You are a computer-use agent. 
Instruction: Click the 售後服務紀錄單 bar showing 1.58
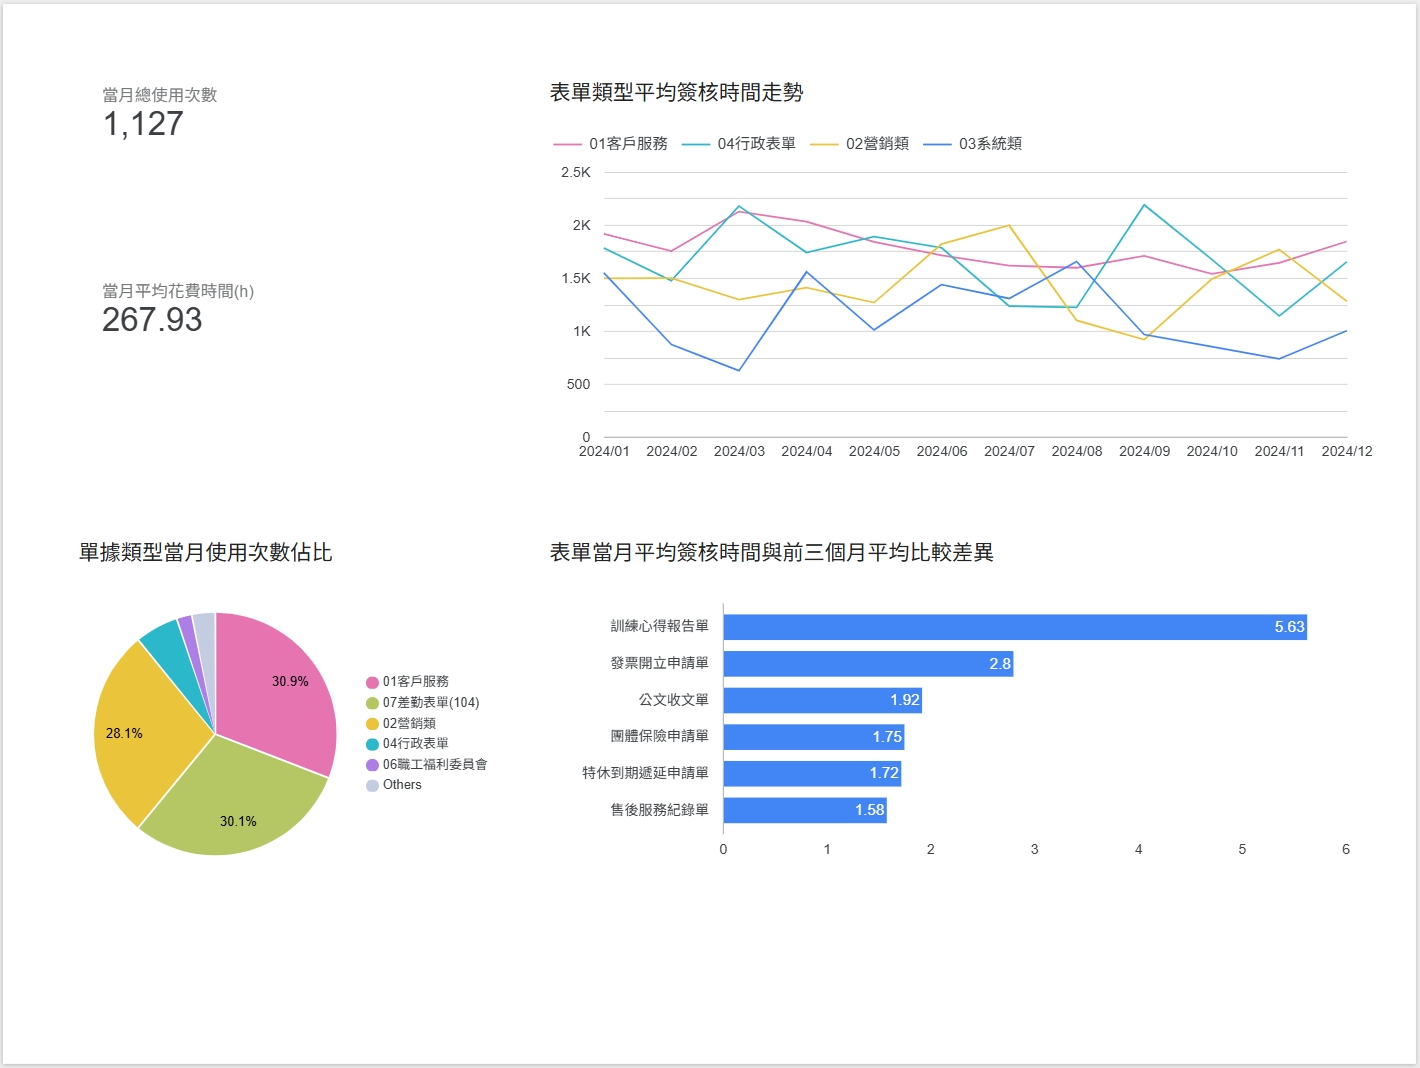[x=804, y=810]
